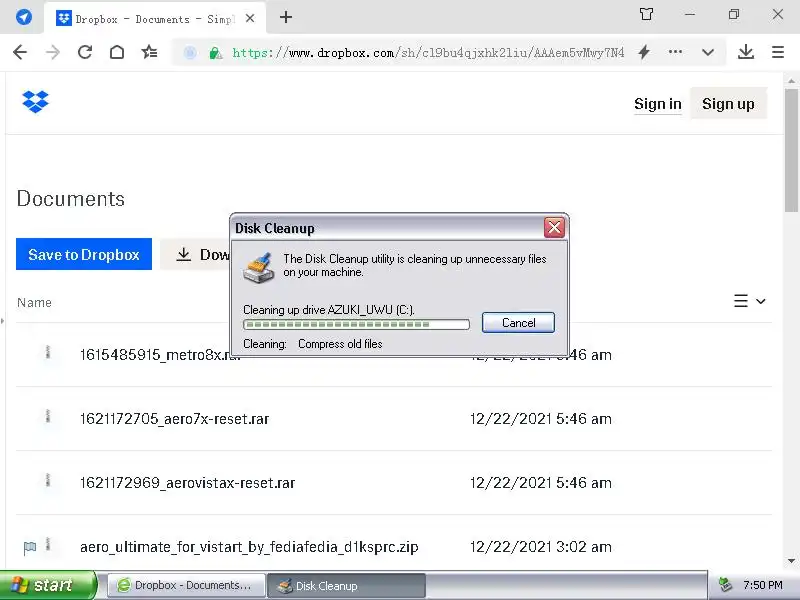Viewport: 800px width, 600px height.
Task: Click the blue compass browser logo icon
Action: click(x=23, y=17)
